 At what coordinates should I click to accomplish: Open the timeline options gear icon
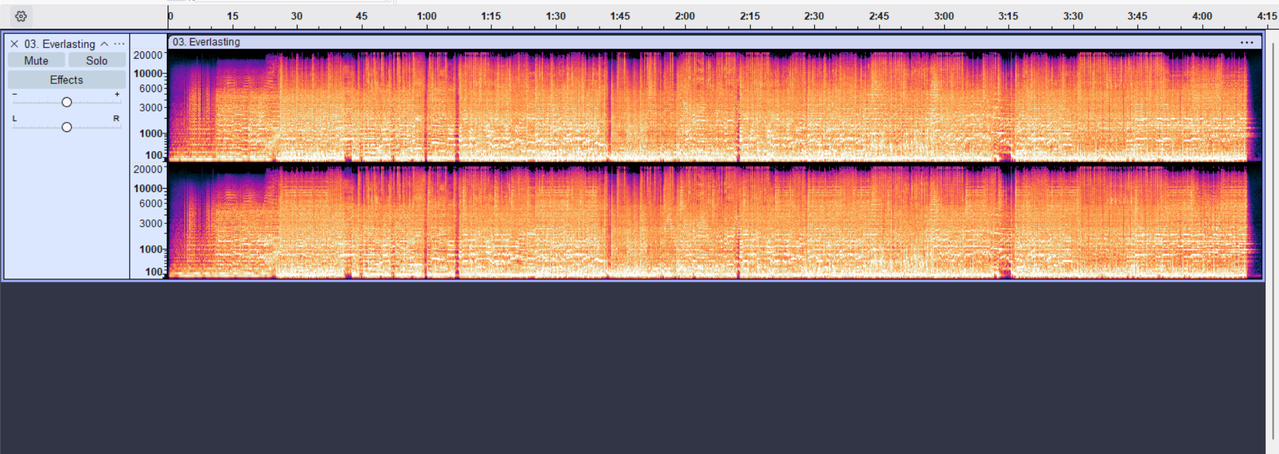coord(21,16)
